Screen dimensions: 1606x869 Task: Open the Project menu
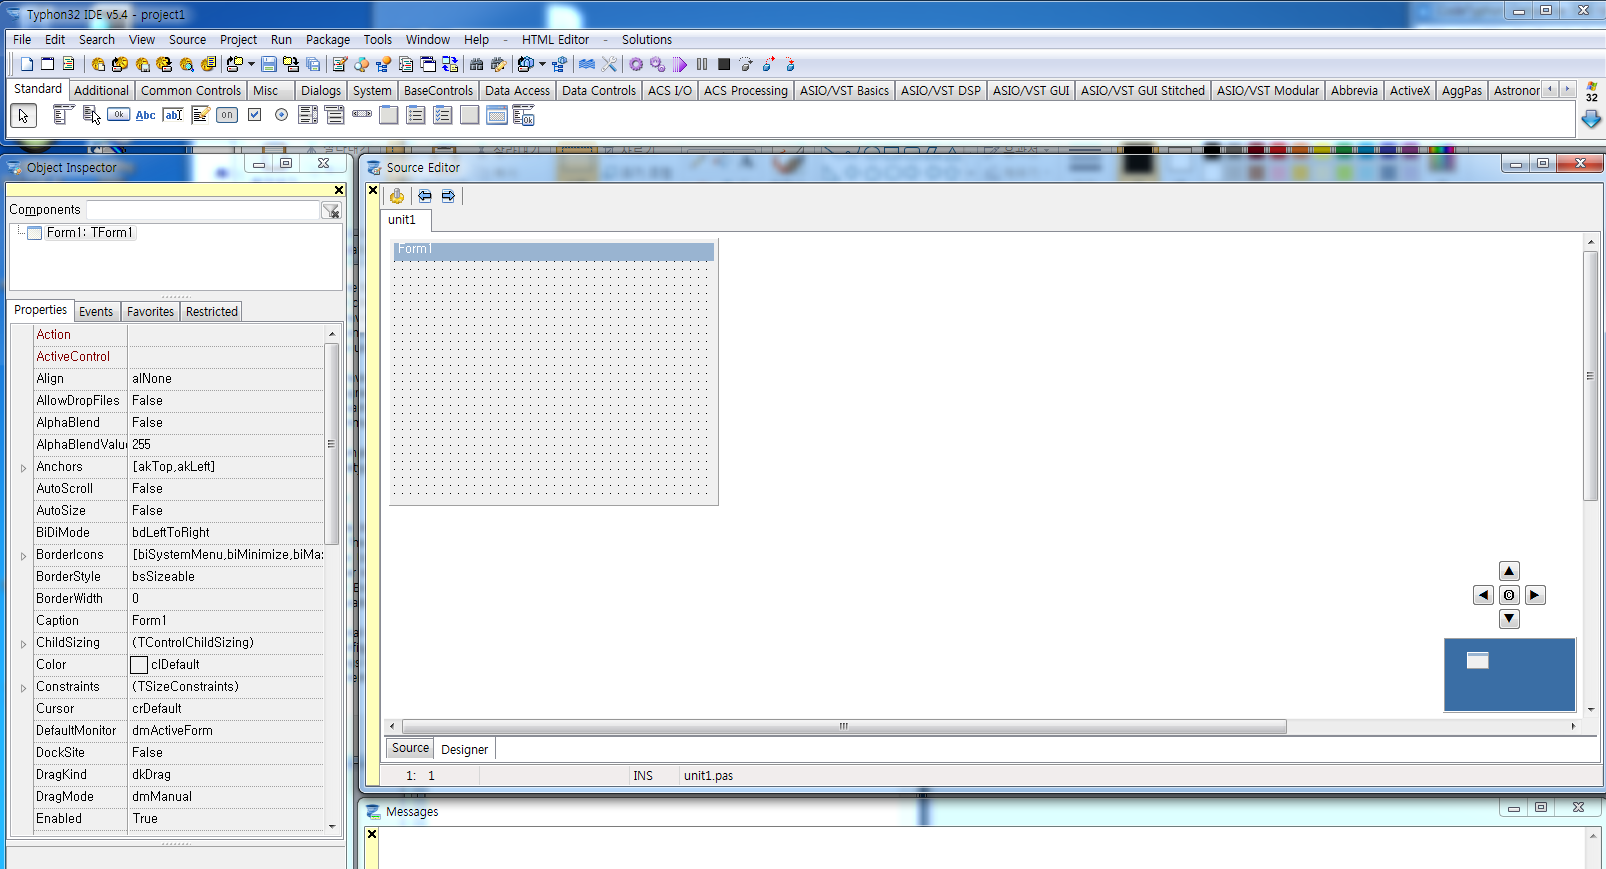click(x=238, y=40)
